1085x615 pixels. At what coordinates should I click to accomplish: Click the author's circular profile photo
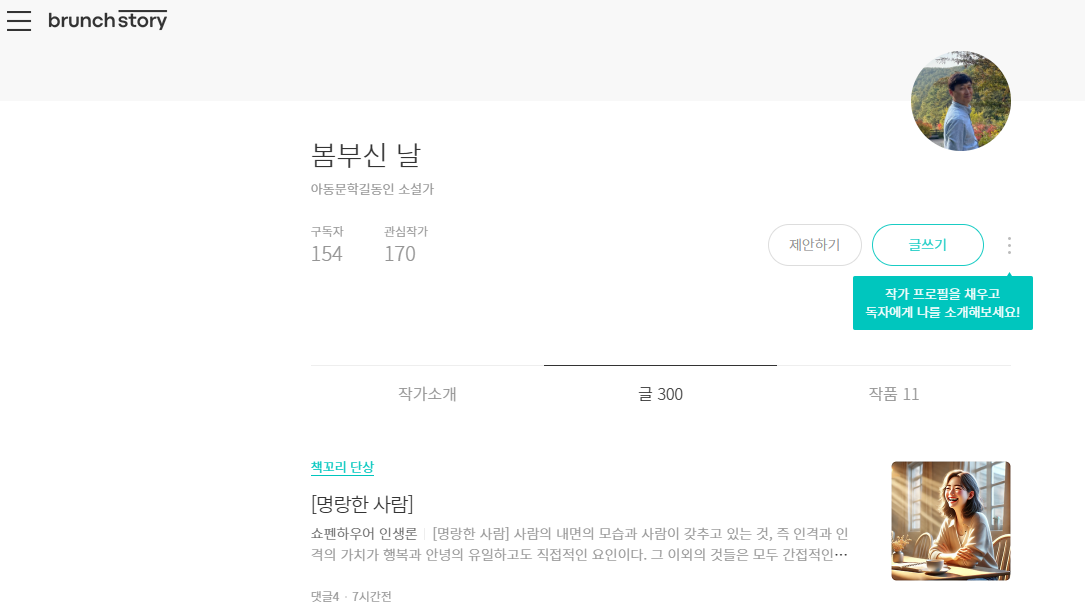pos(960,100)
